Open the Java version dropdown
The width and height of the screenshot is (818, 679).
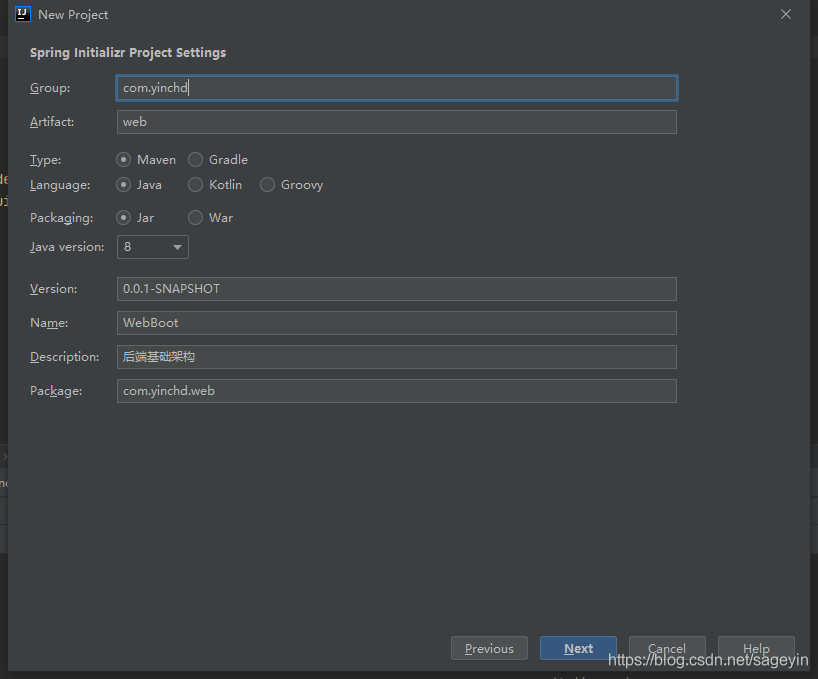(153, 247)
